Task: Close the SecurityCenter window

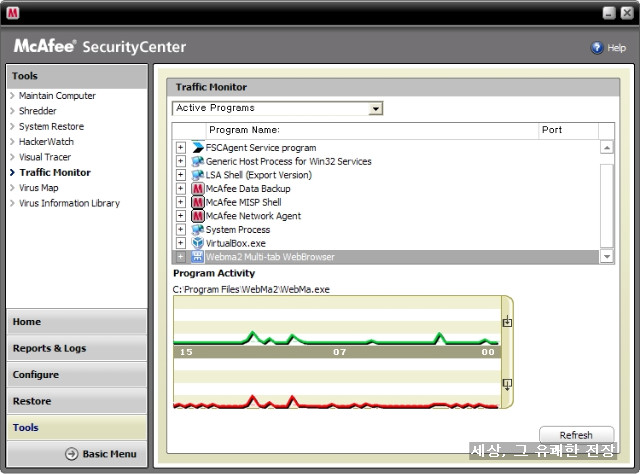Action: point(627,13)
